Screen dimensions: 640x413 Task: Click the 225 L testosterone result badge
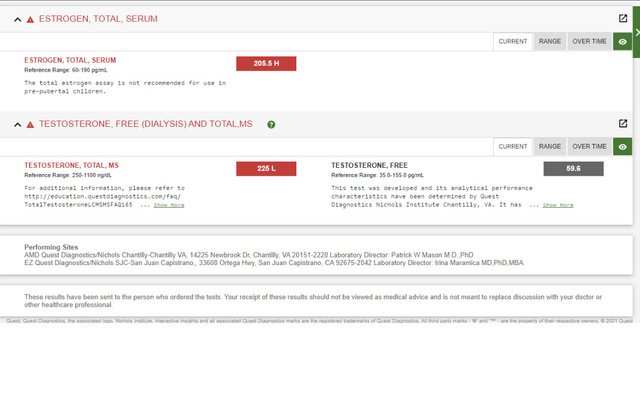point(265,169)
